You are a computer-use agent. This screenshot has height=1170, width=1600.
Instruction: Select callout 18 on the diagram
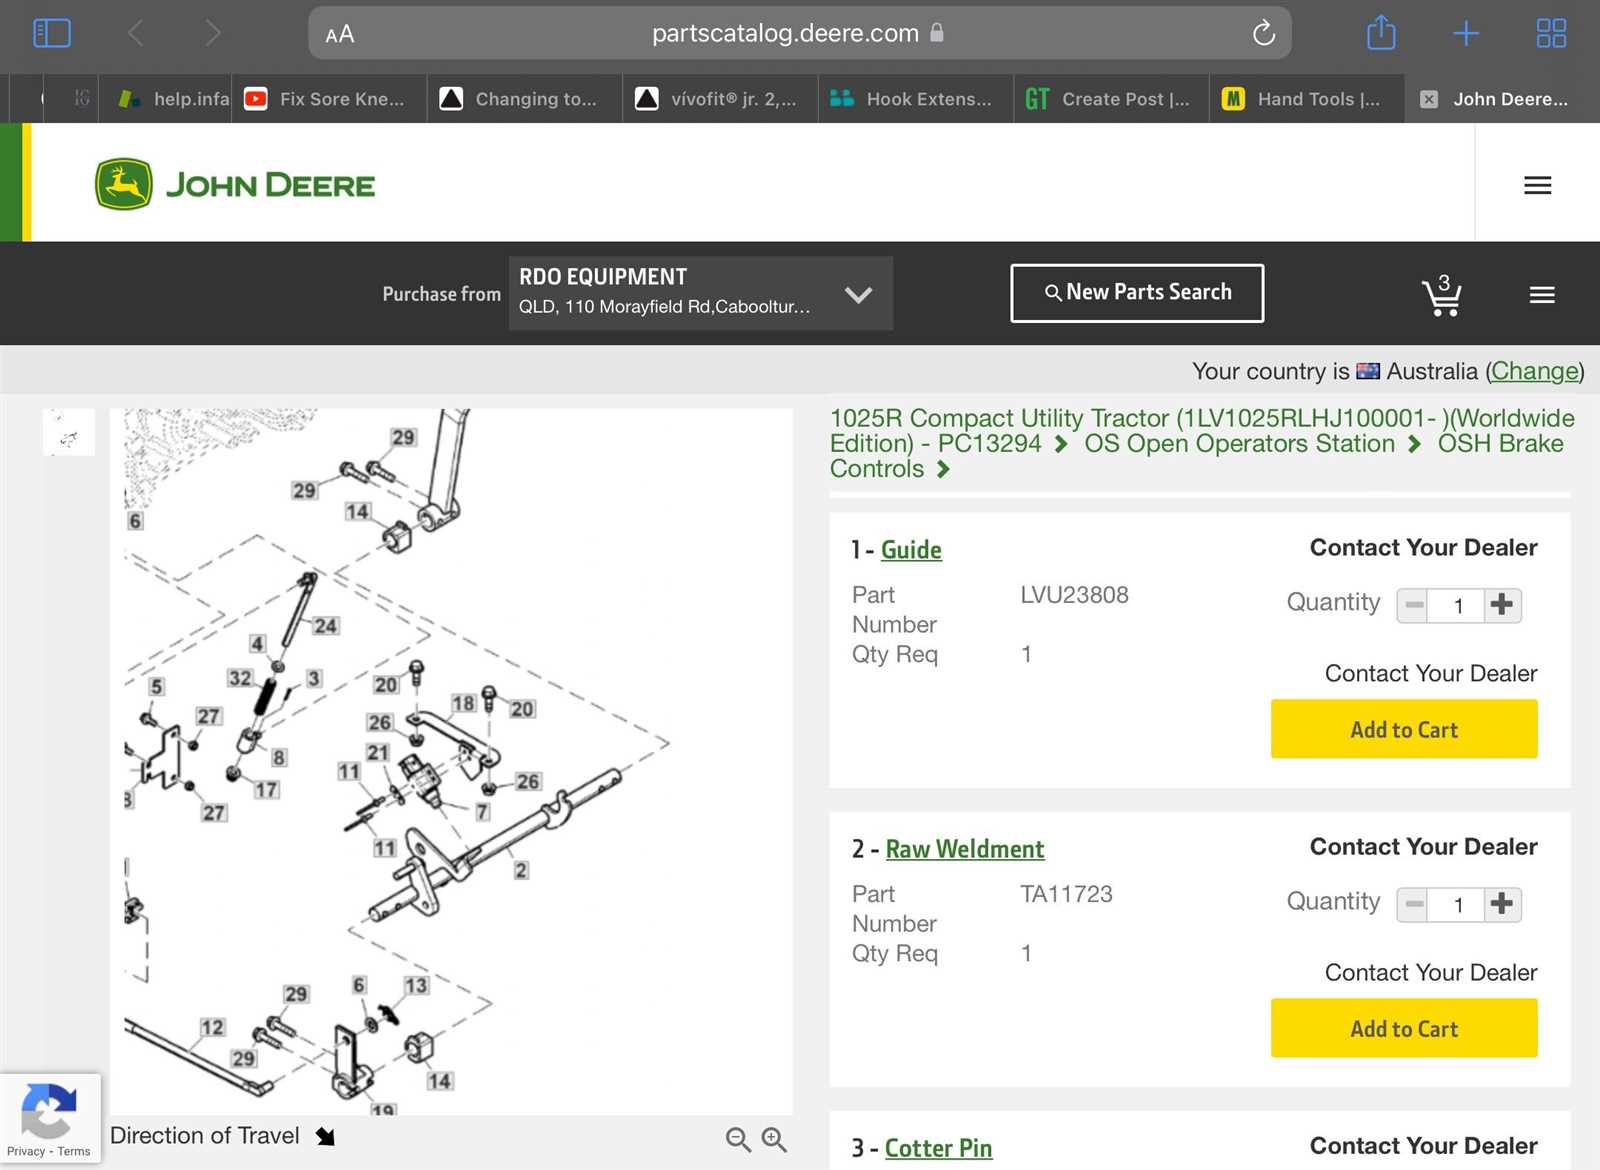coord(463,703)
